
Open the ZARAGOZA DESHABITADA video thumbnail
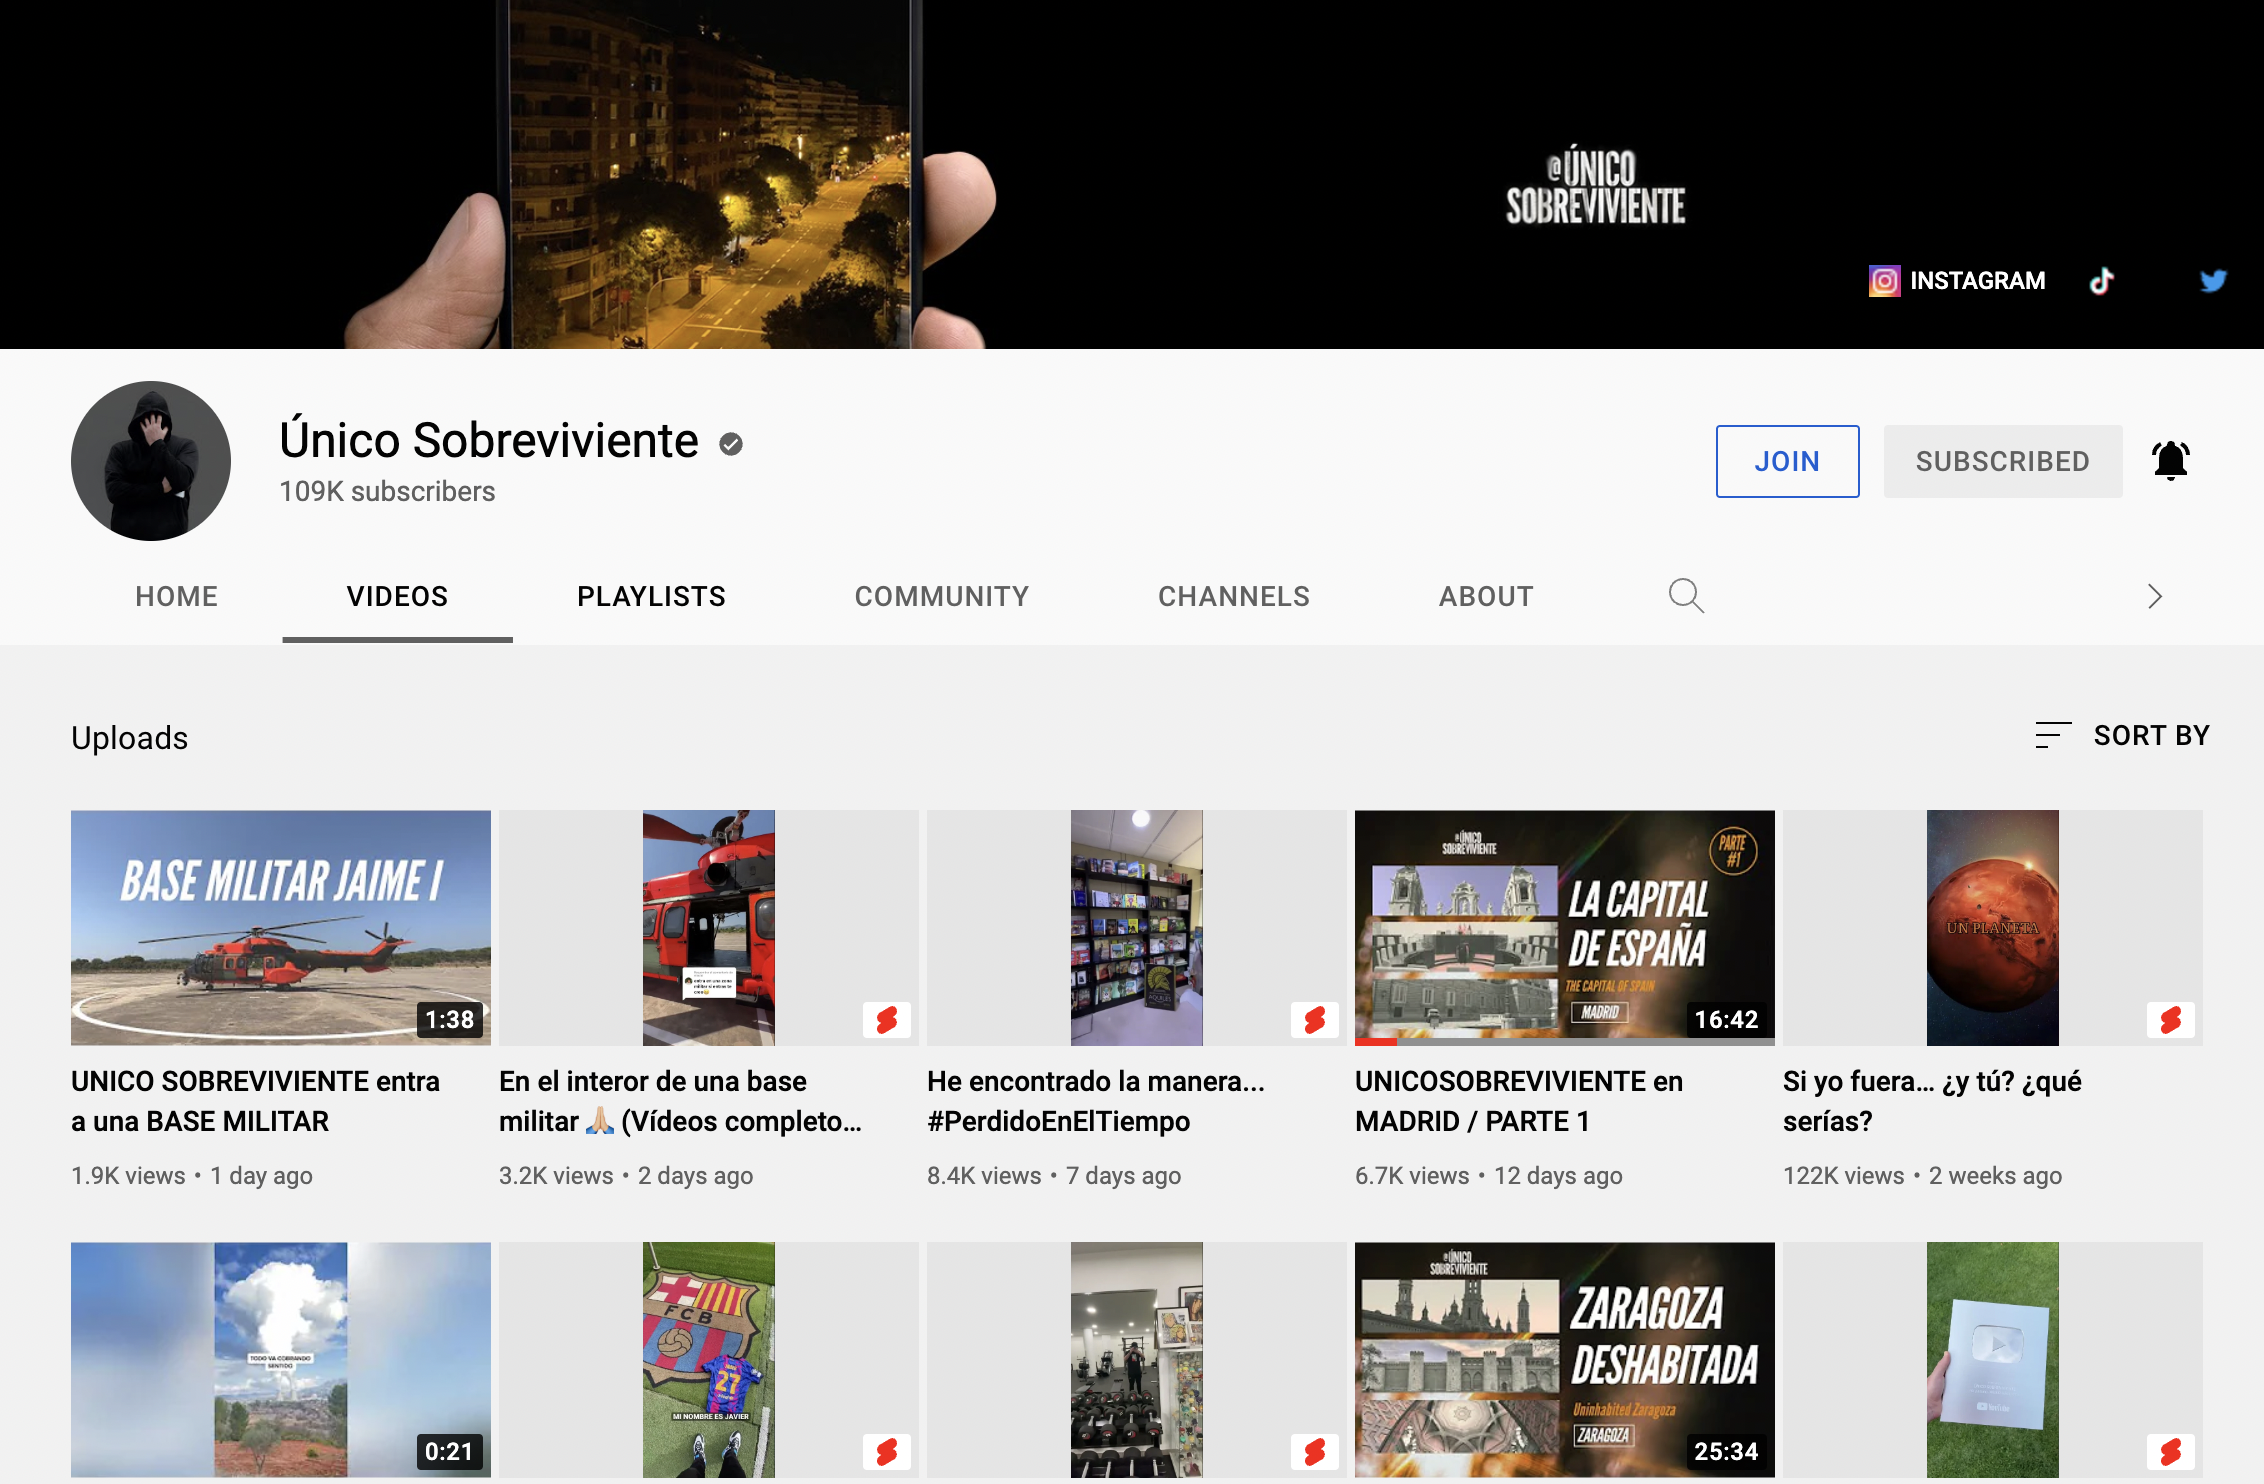tap(1564, 1359)
